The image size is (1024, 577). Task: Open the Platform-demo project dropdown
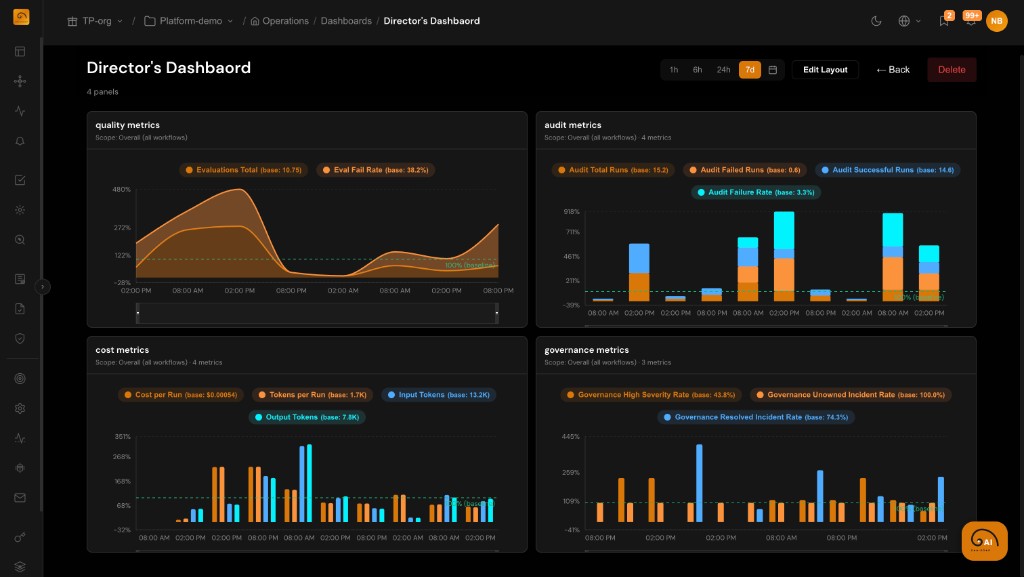pyautogui.click(x=189, y=21)
